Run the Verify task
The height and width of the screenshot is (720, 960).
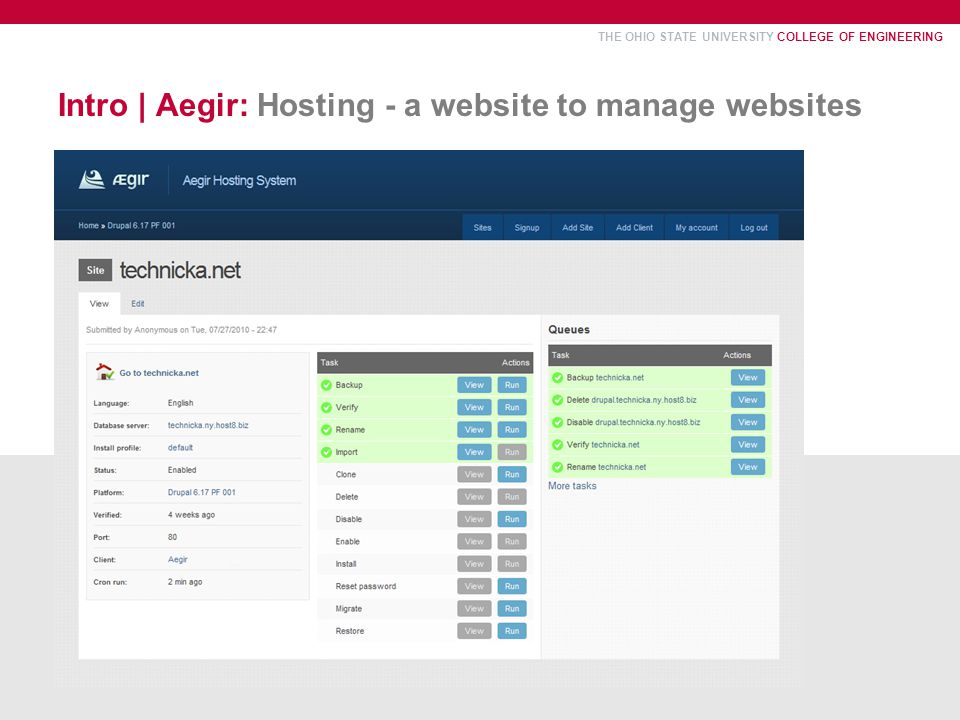(x=512, y=407)
